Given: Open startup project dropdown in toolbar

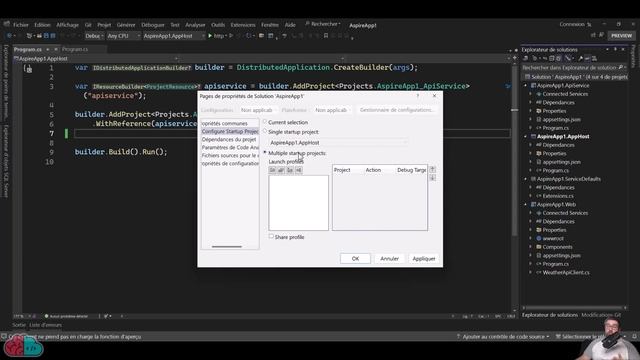Looking at the screenshot, I should 173,36.
